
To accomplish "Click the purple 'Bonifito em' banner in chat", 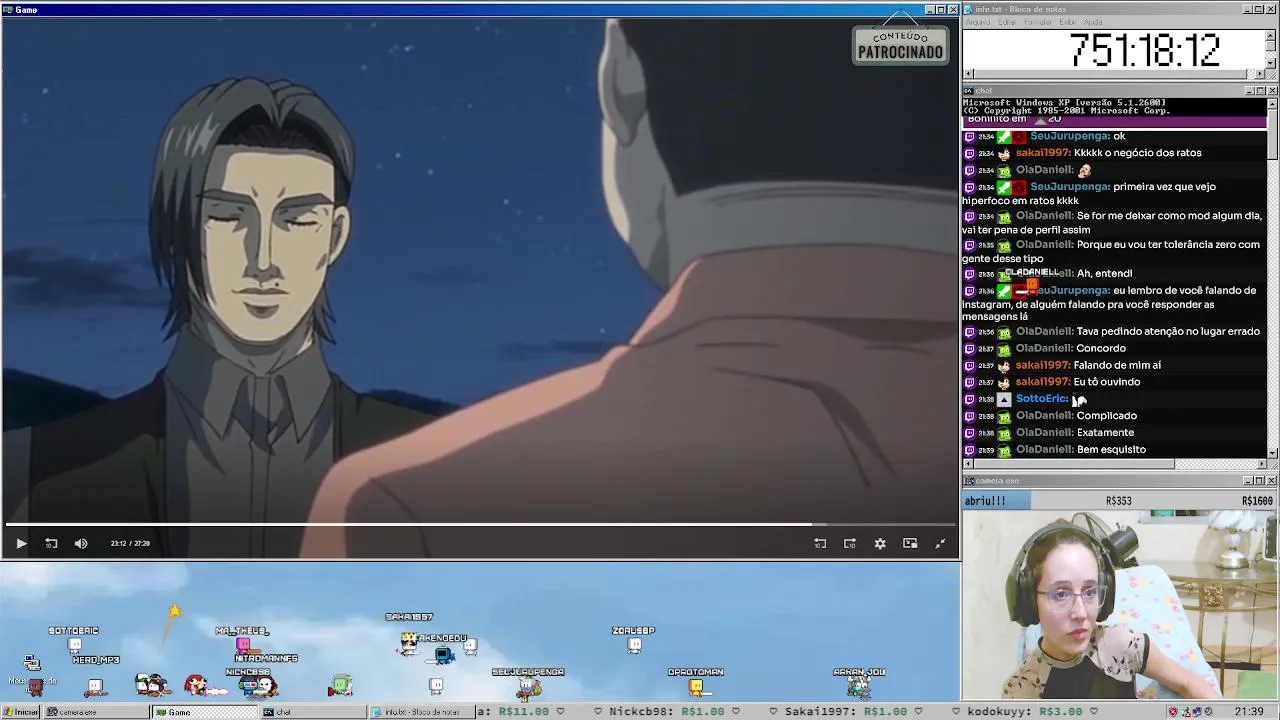I will (1114, 121).
